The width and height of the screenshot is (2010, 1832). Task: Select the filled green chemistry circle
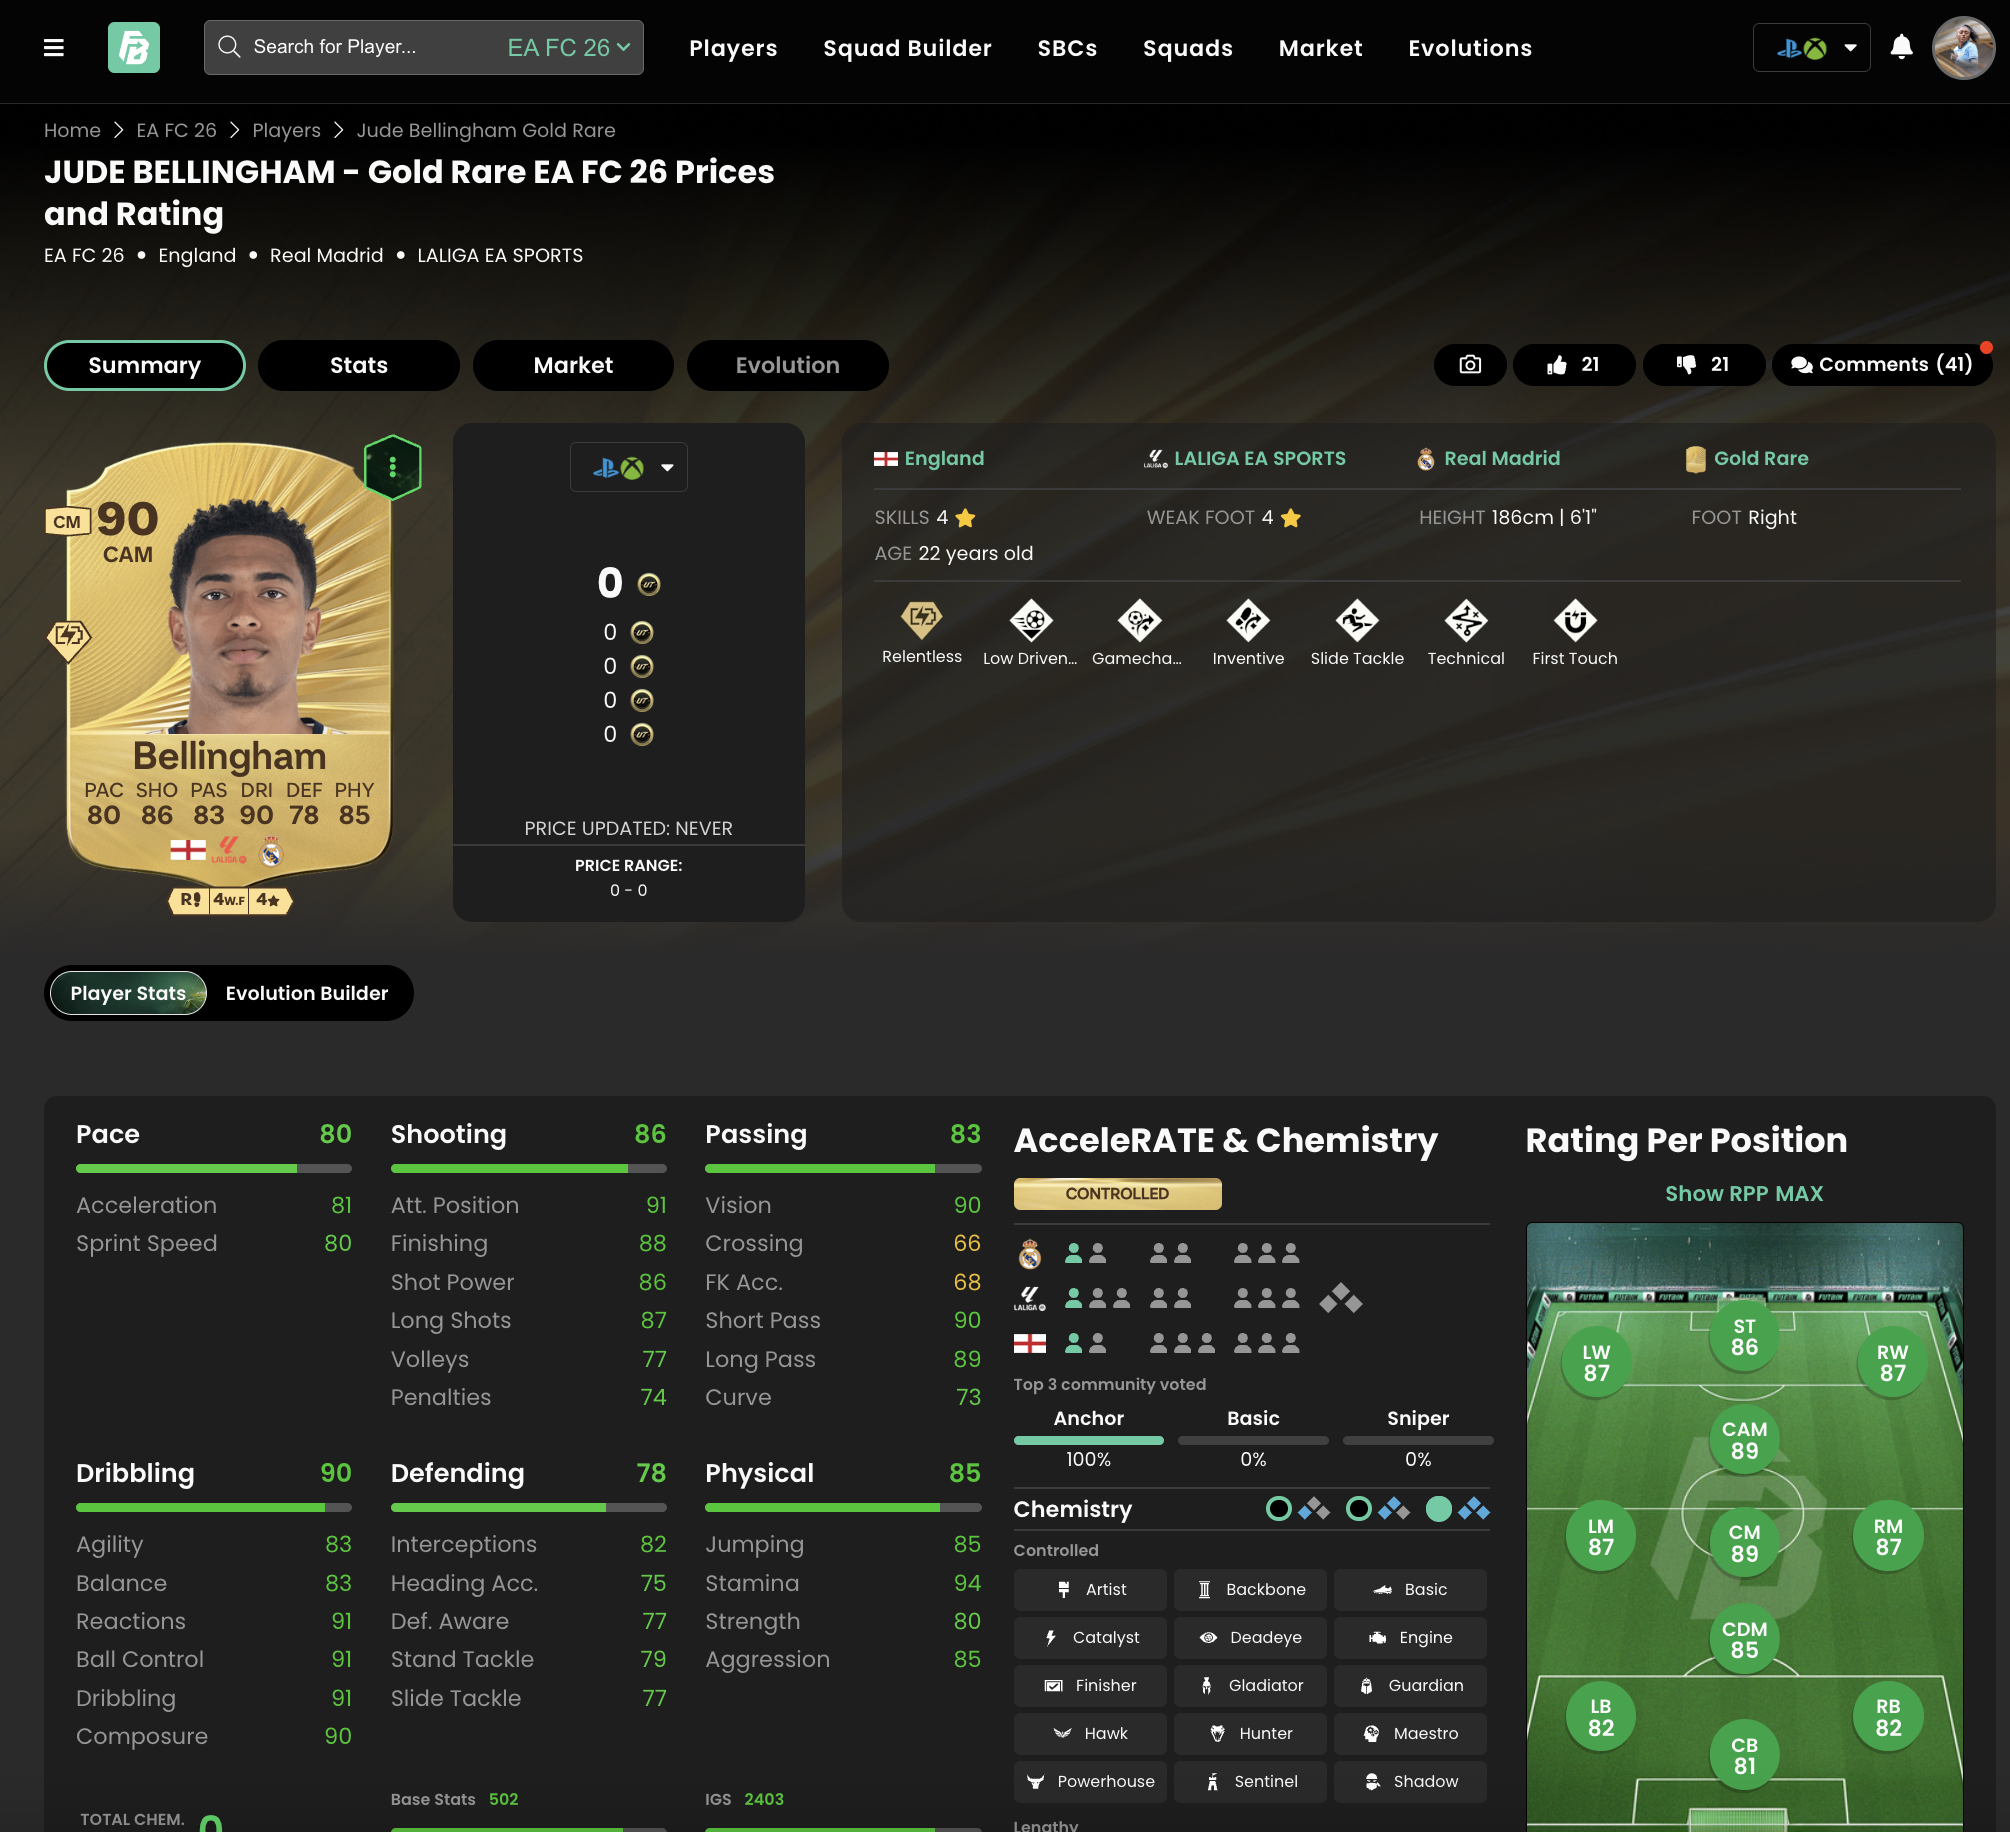pos(1439,1509)
